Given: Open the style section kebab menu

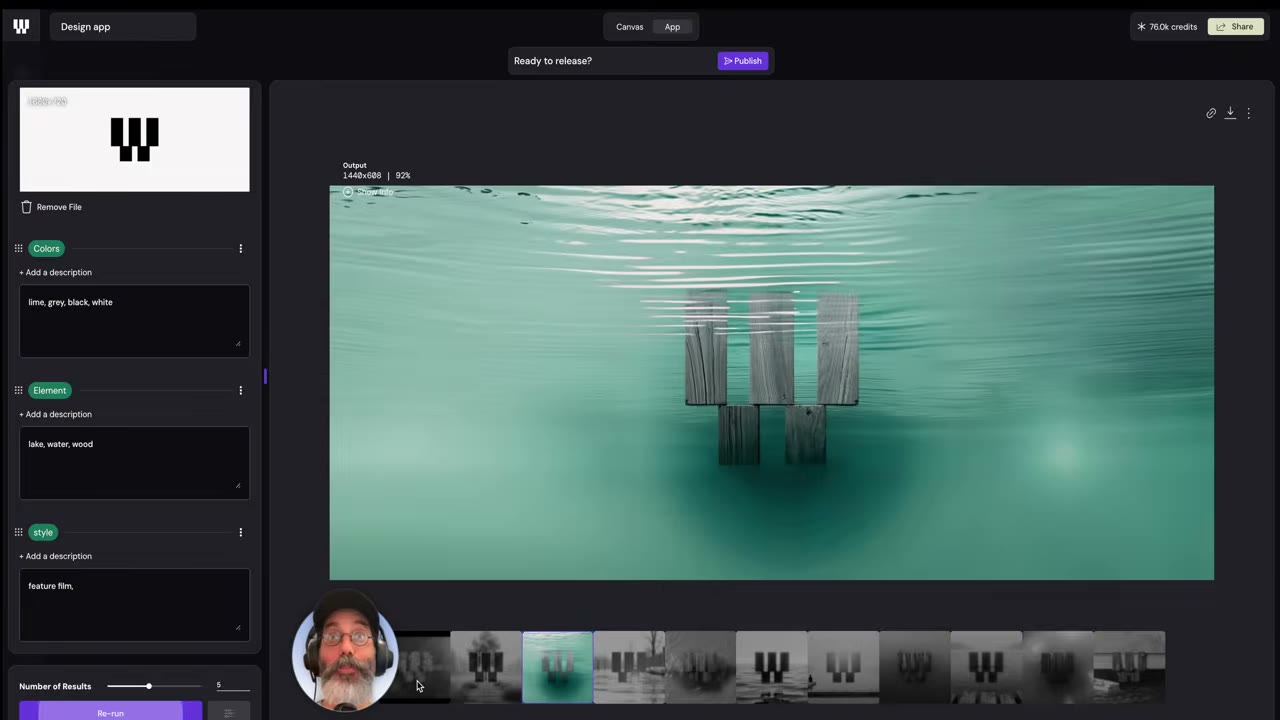Looking at the screenshot, I should point(240,532).
